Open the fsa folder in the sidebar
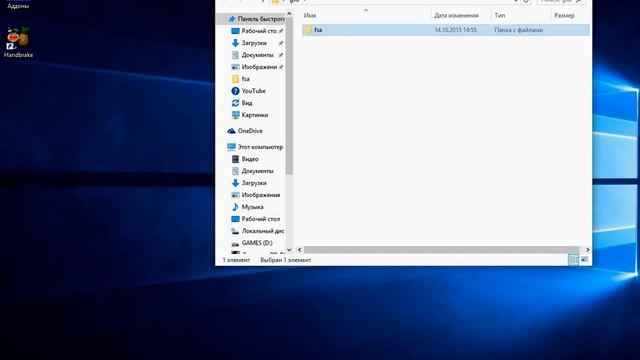640x360 pixels. pyautogui.click(x=240, y=79)
